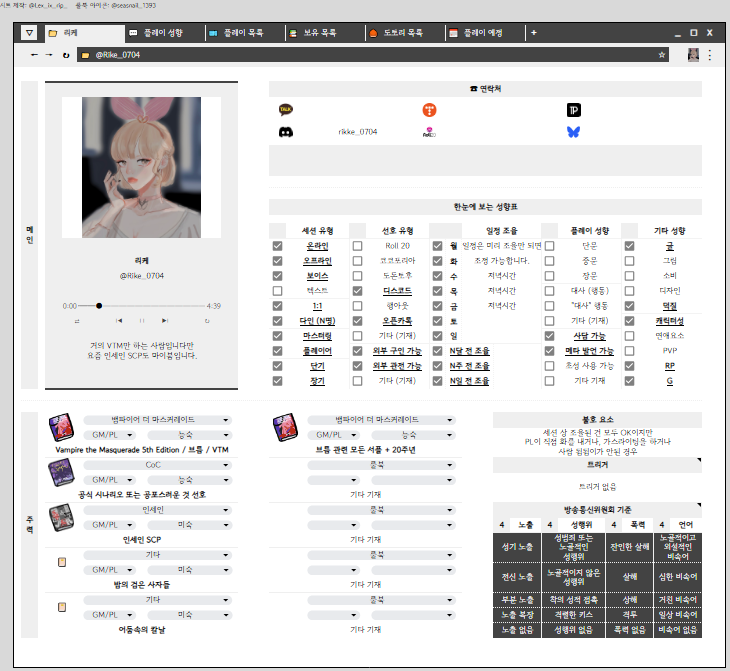Click the 잔인한 살해 rating cell
730x671 pixels.
629,547
